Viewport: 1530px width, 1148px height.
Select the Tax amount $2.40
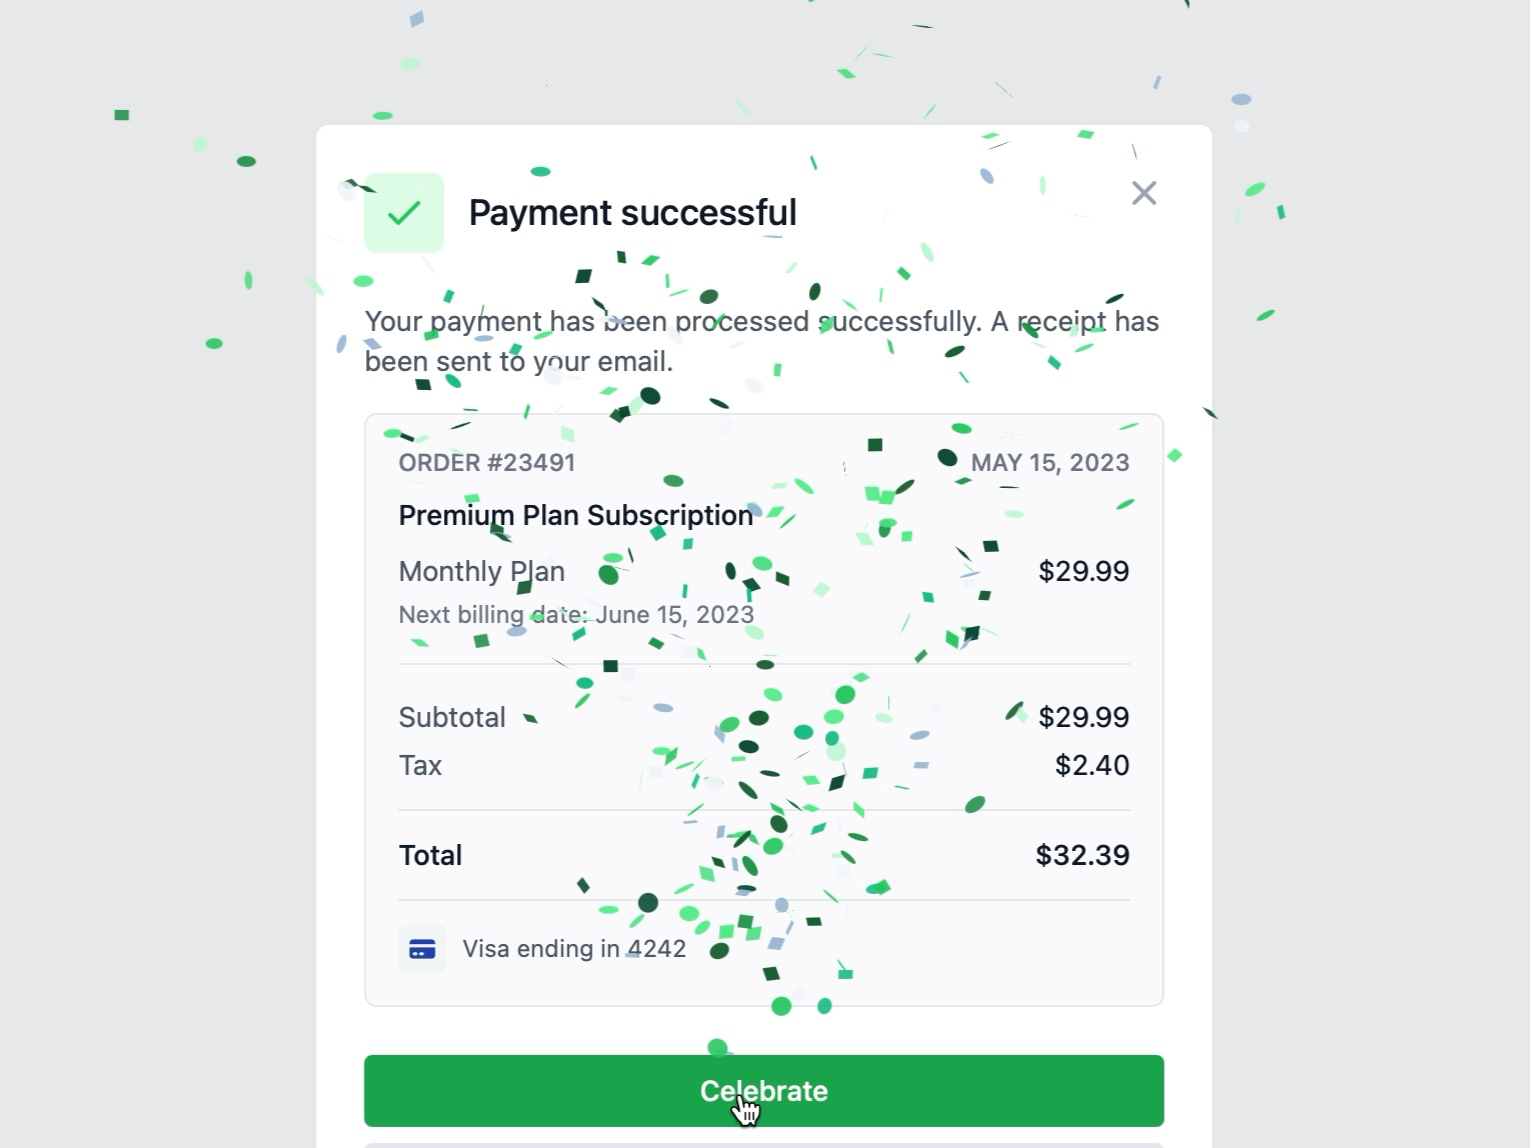1092,765
